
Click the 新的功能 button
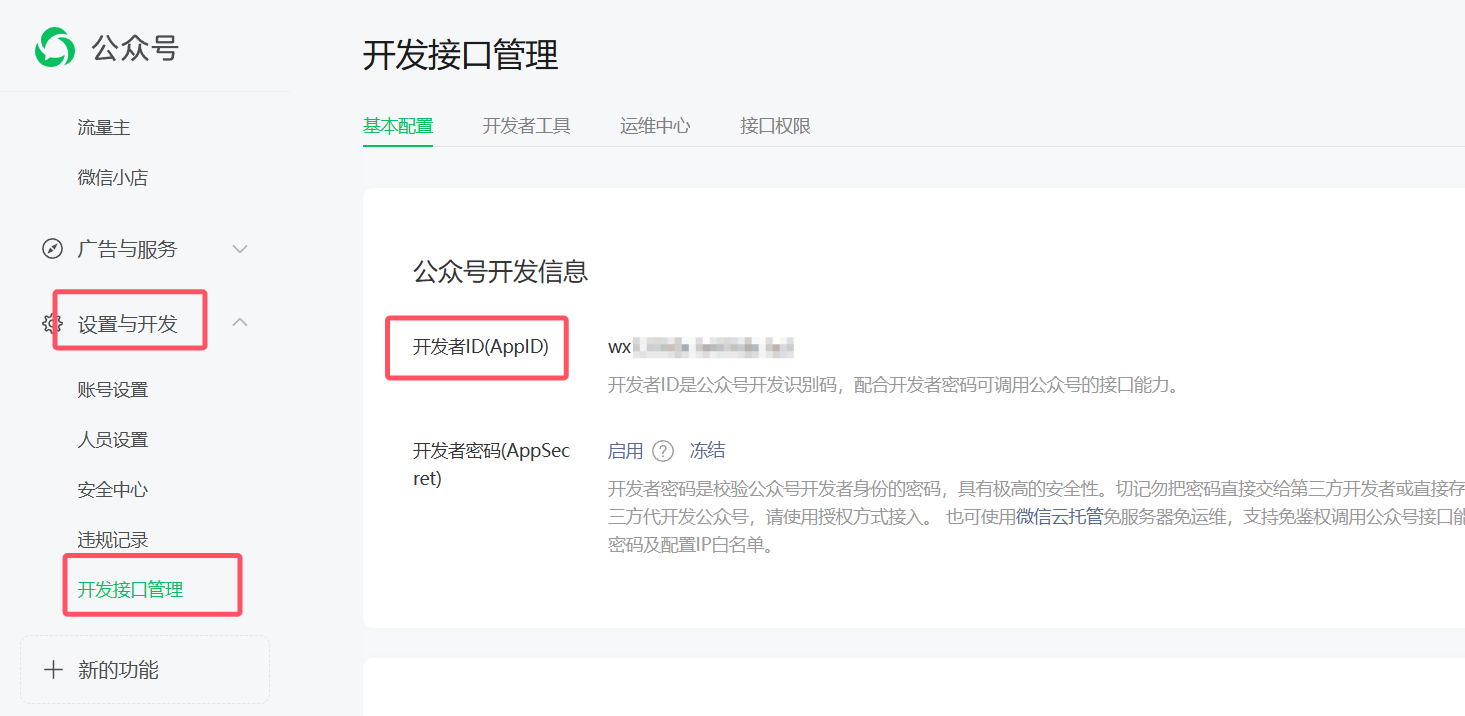(x=145, y=670)
